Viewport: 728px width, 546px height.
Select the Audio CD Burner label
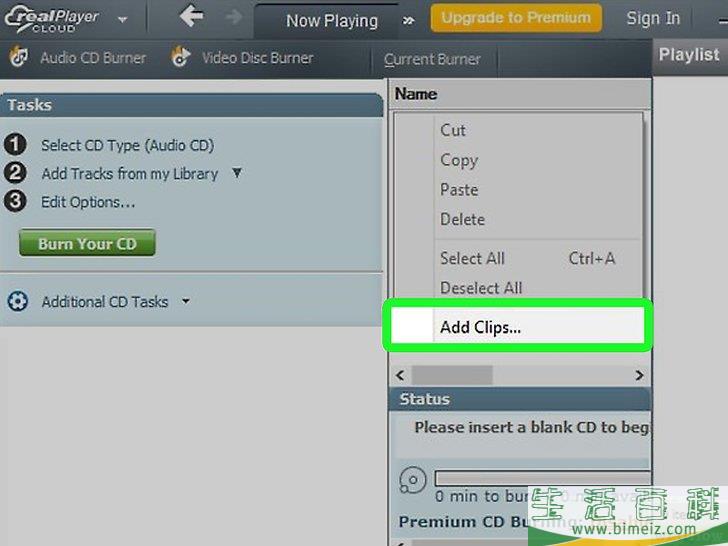click(x=93, y=58)
